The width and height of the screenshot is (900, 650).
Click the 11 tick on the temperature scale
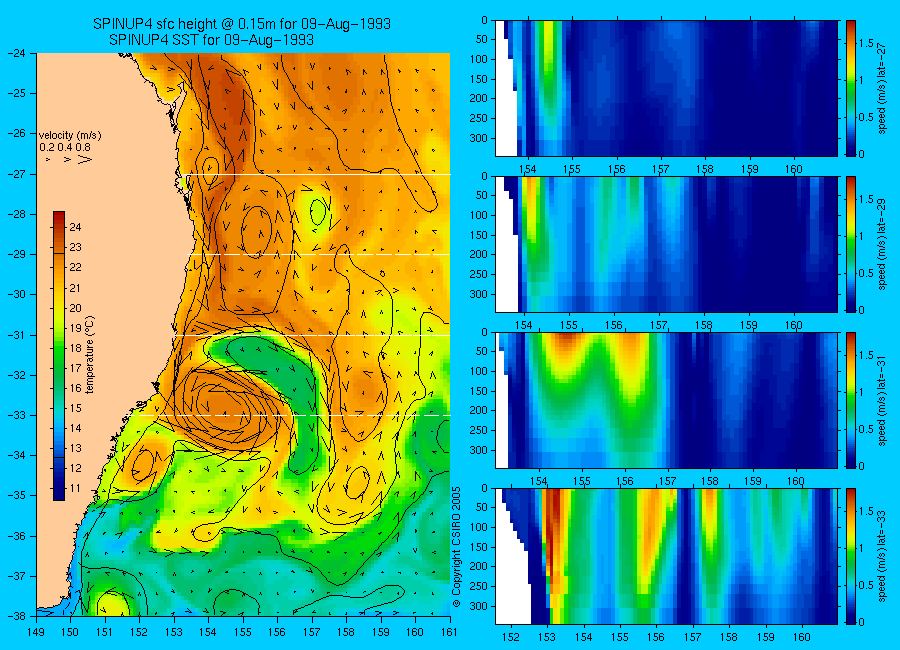pyautogui.click(x=75, y=489)
